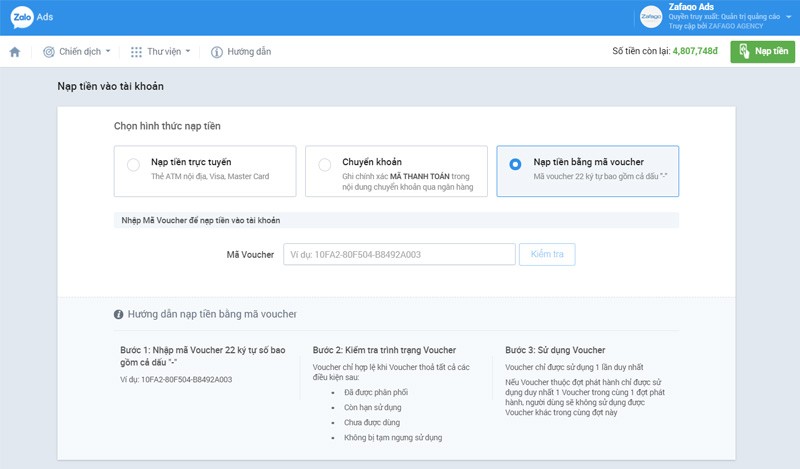This screenshot has height=469, width=800.
Task: Click the heading Nạp tiền vào tài khoản
Action: 111,86
